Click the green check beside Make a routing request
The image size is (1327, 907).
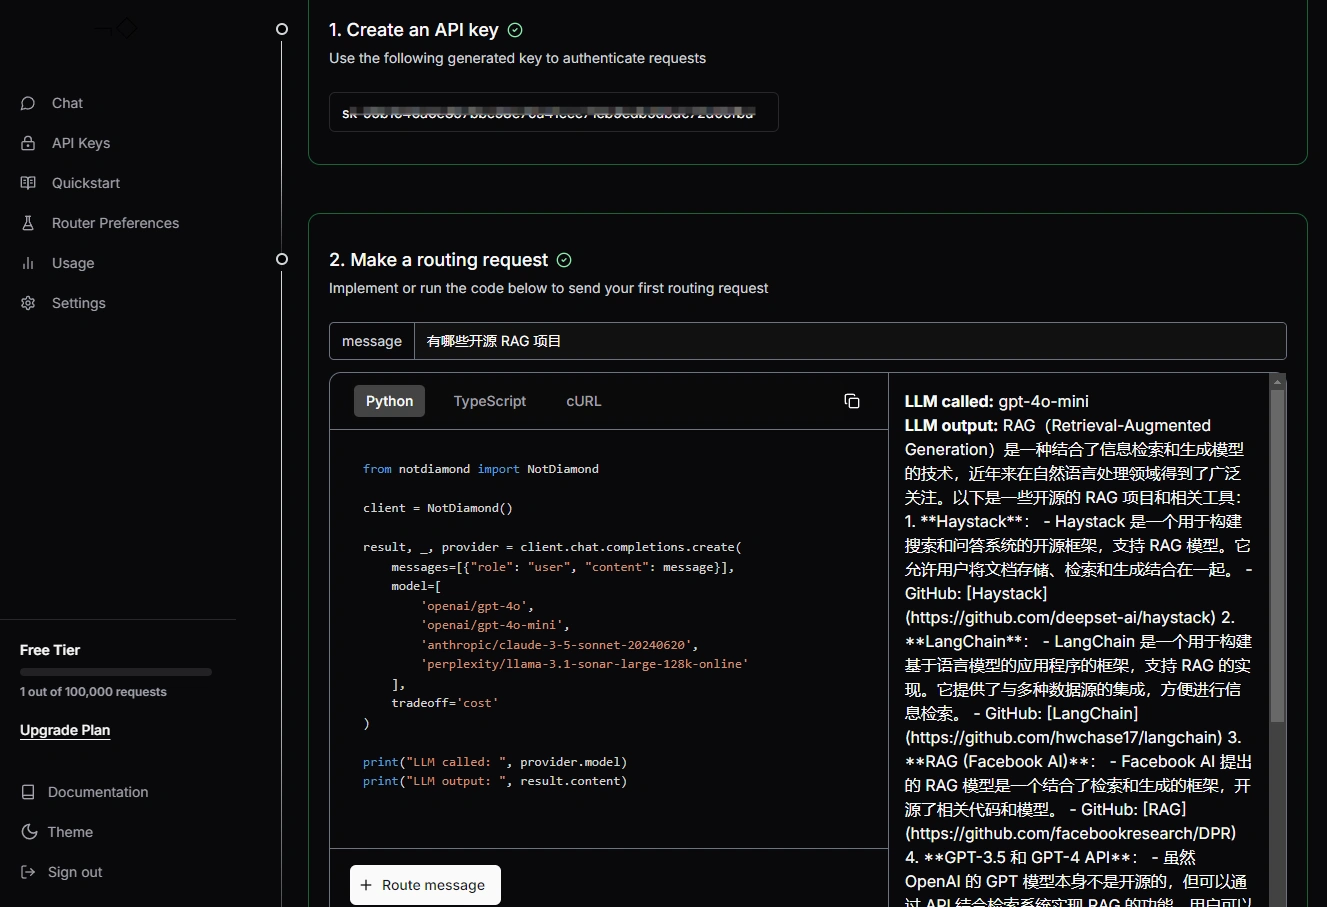pos(564,260)
